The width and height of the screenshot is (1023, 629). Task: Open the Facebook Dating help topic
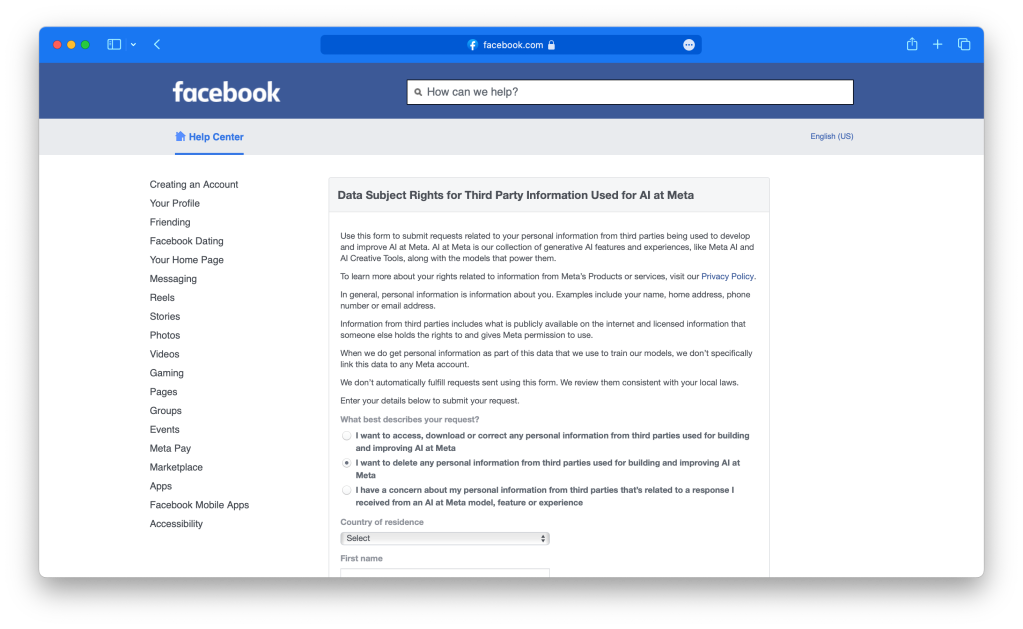186,241
